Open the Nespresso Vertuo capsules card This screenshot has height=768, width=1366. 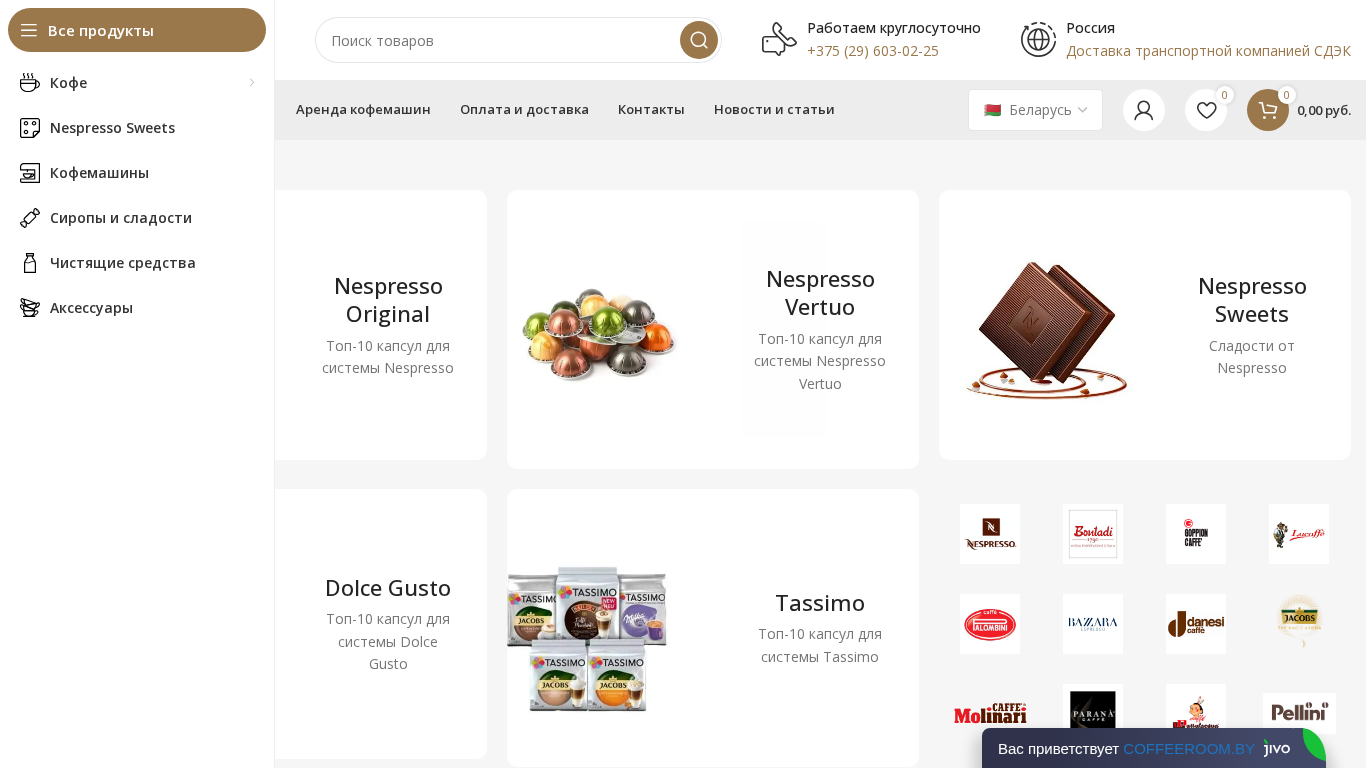(x=713, y=329)
